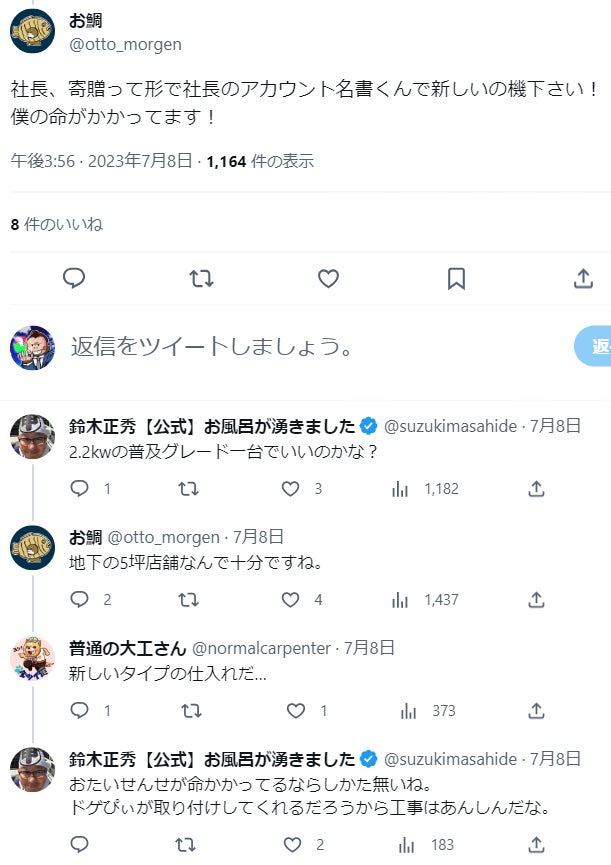
Task: Open the 午後3:56 2023年7月8日 timestamp
Action: (x=102, y=160)
